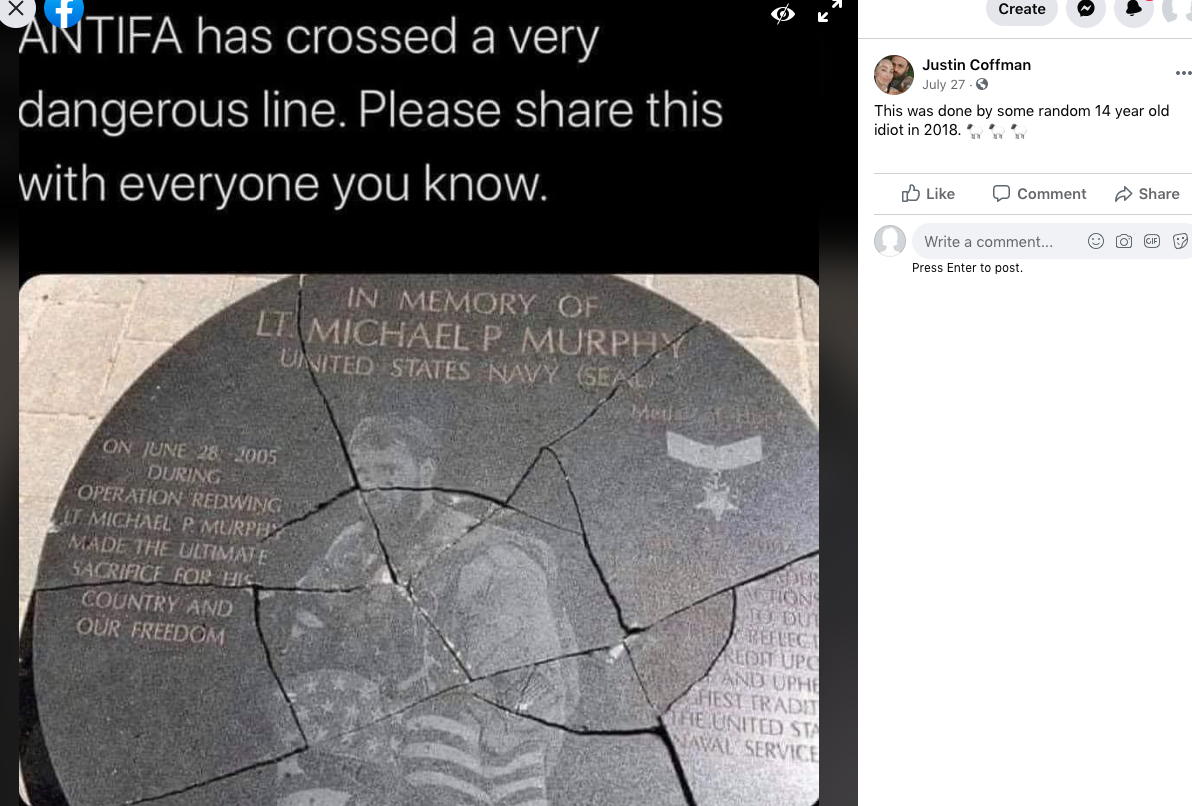
Task: Open the account profile menu in top bar
Action: (1176, 10)
